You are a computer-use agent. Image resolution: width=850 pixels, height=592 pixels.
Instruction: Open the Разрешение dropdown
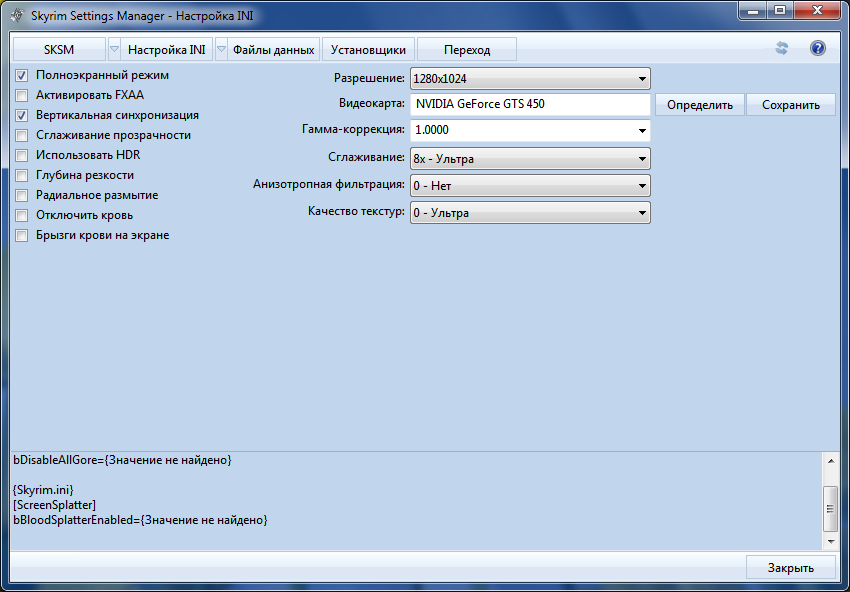point(530,78)
